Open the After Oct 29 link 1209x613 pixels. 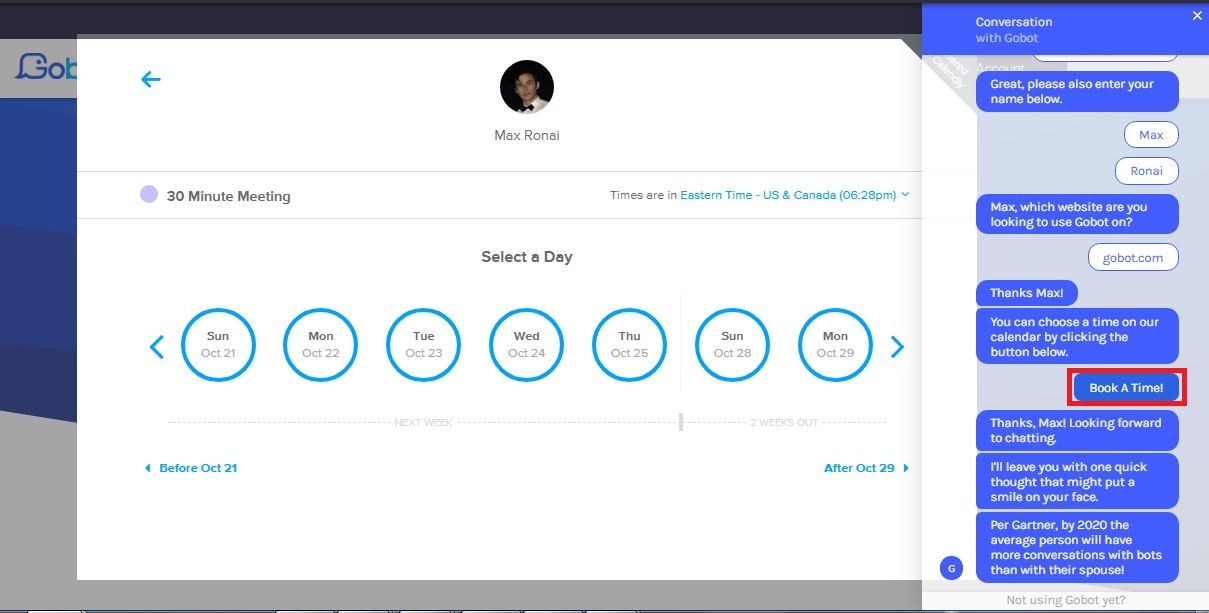pos(866,468)
